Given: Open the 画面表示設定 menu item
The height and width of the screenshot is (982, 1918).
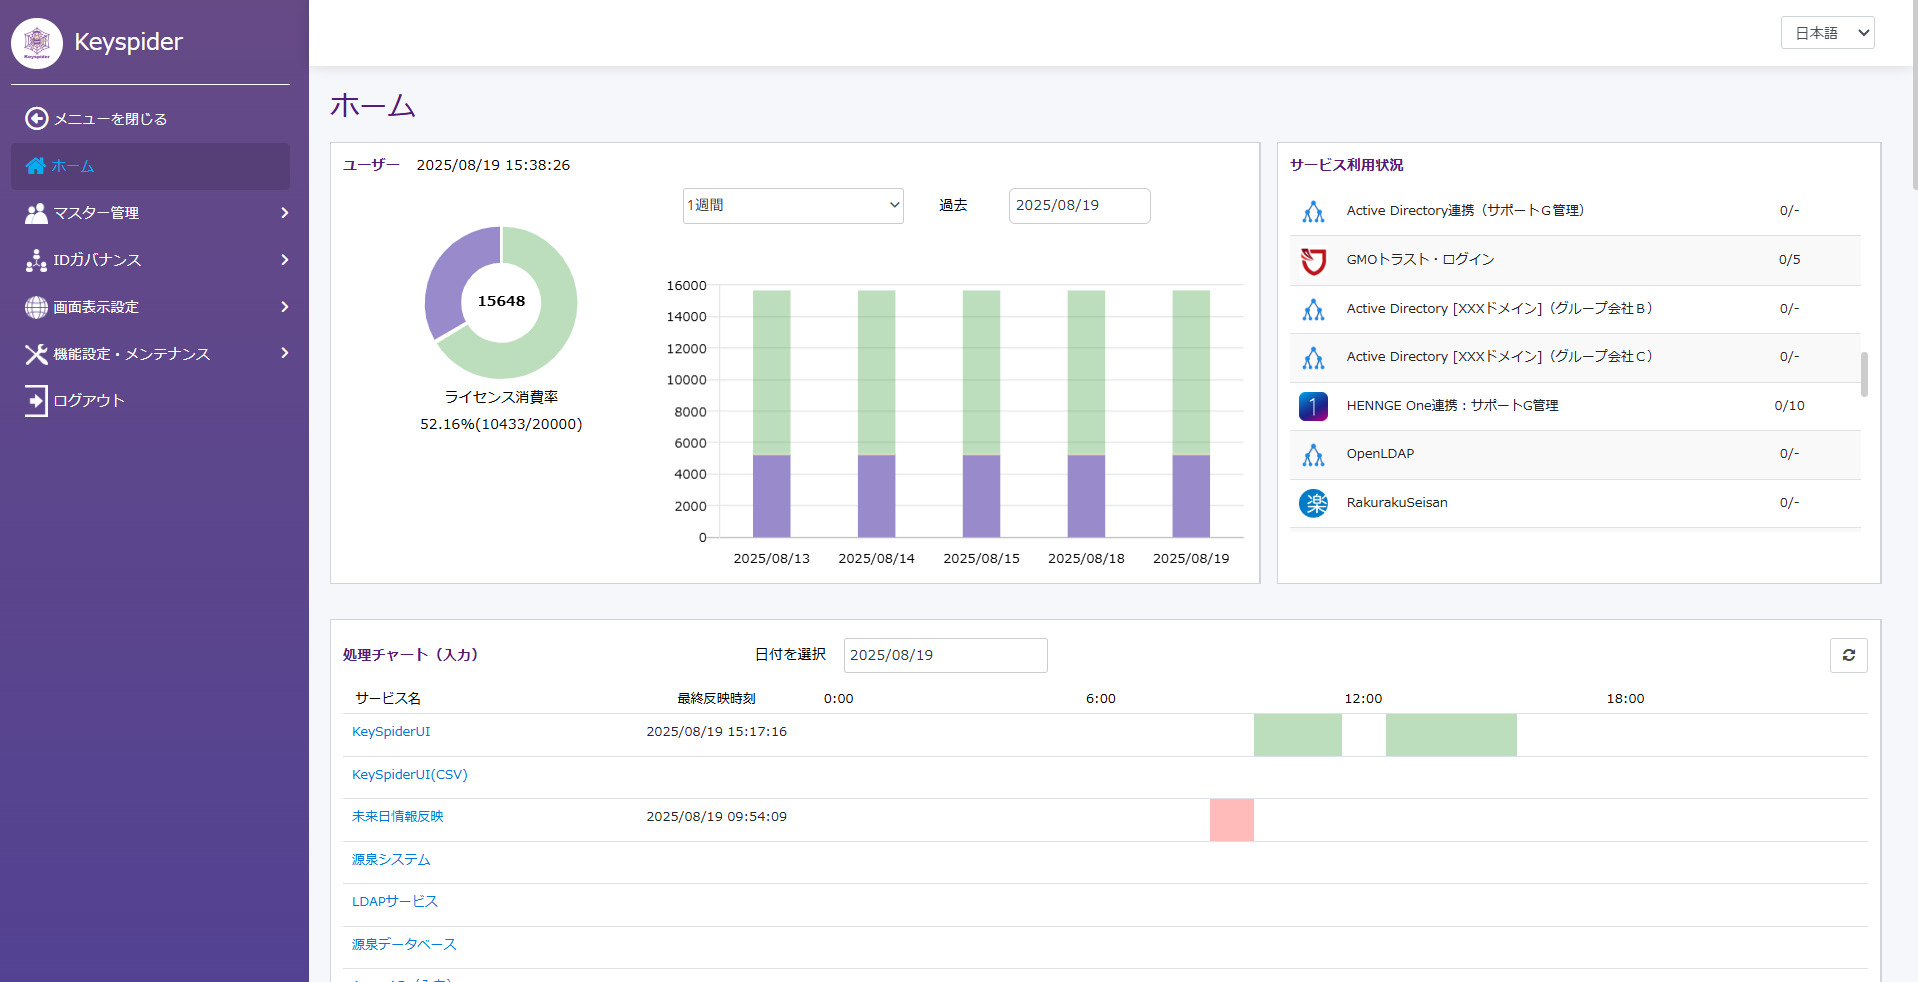Looking at the screenshot, I should [96, 307].
